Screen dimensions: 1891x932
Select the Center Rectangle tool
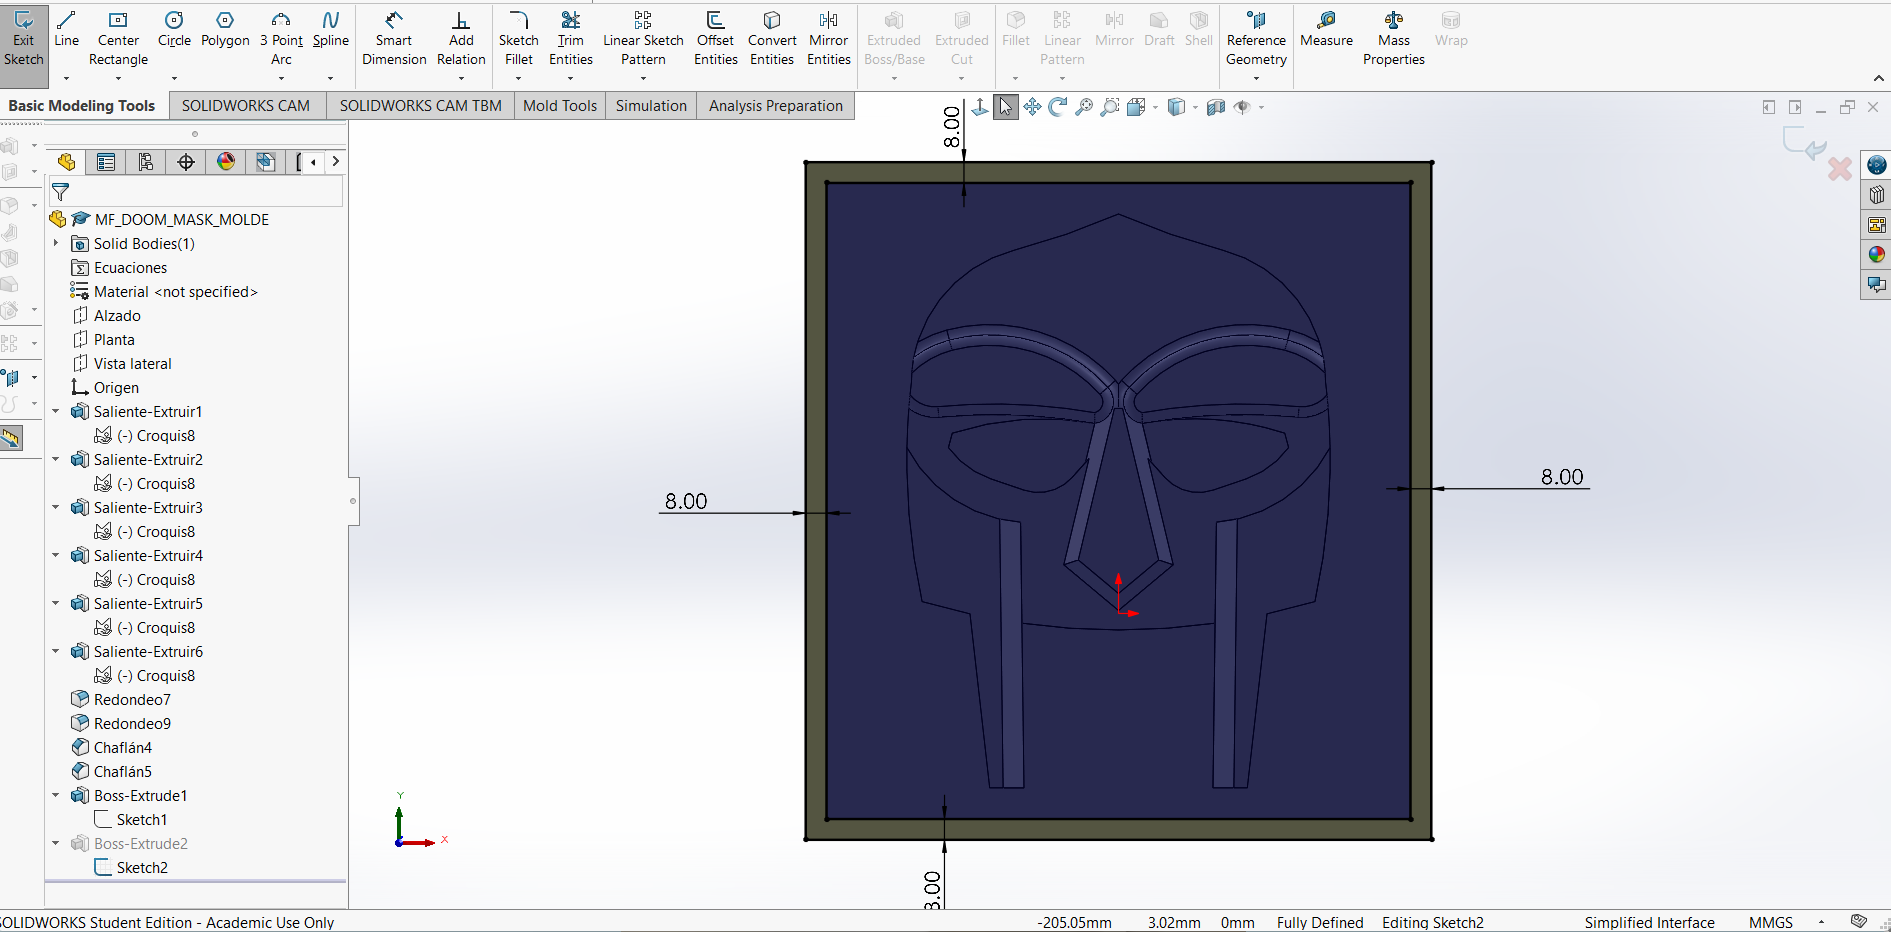118,39
